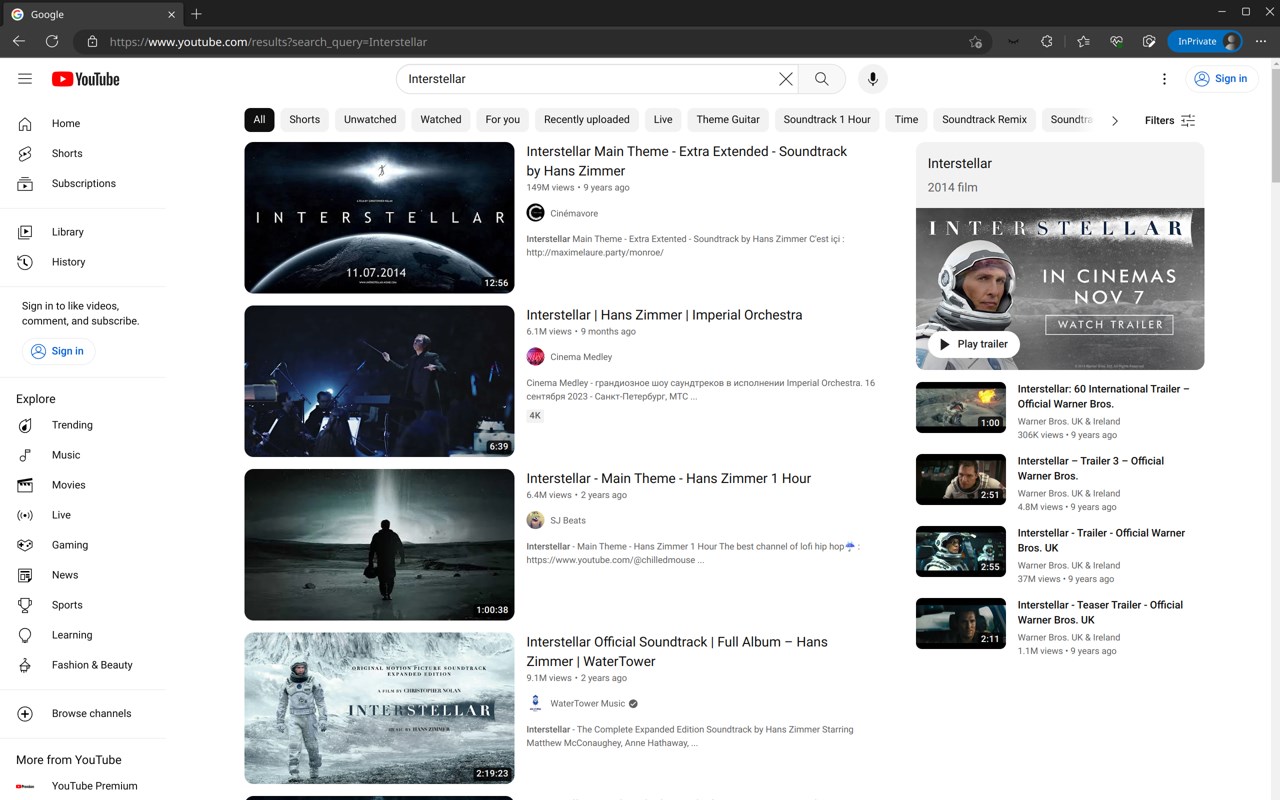Image resolution: width=1280 pixels, height=800 pixels.
Task: Click the 6:39 Imperial Orchestra thumbnail
Action: (x=379, y=381)
